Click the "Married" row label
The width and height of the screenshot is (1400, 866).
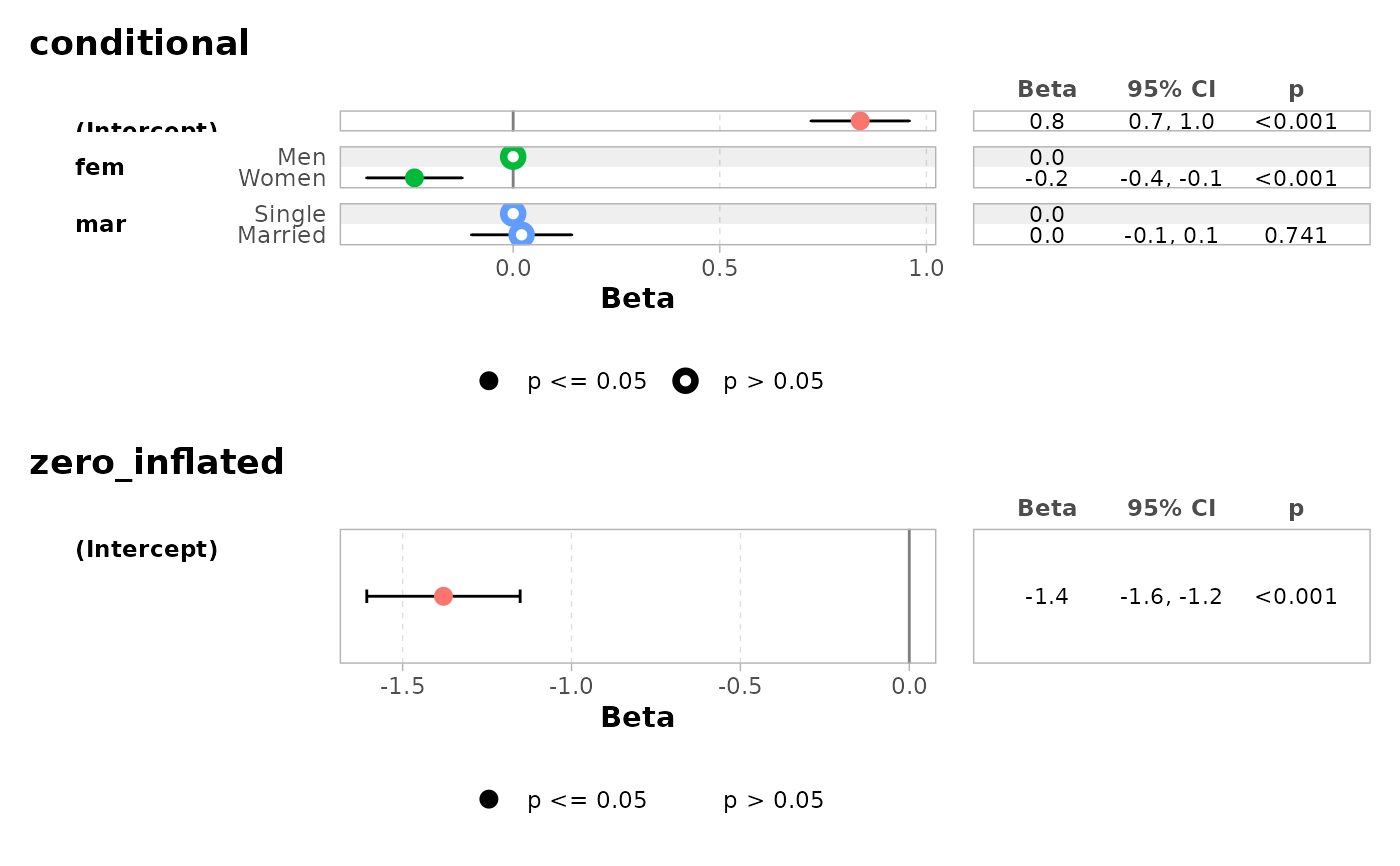coord(282,236)
